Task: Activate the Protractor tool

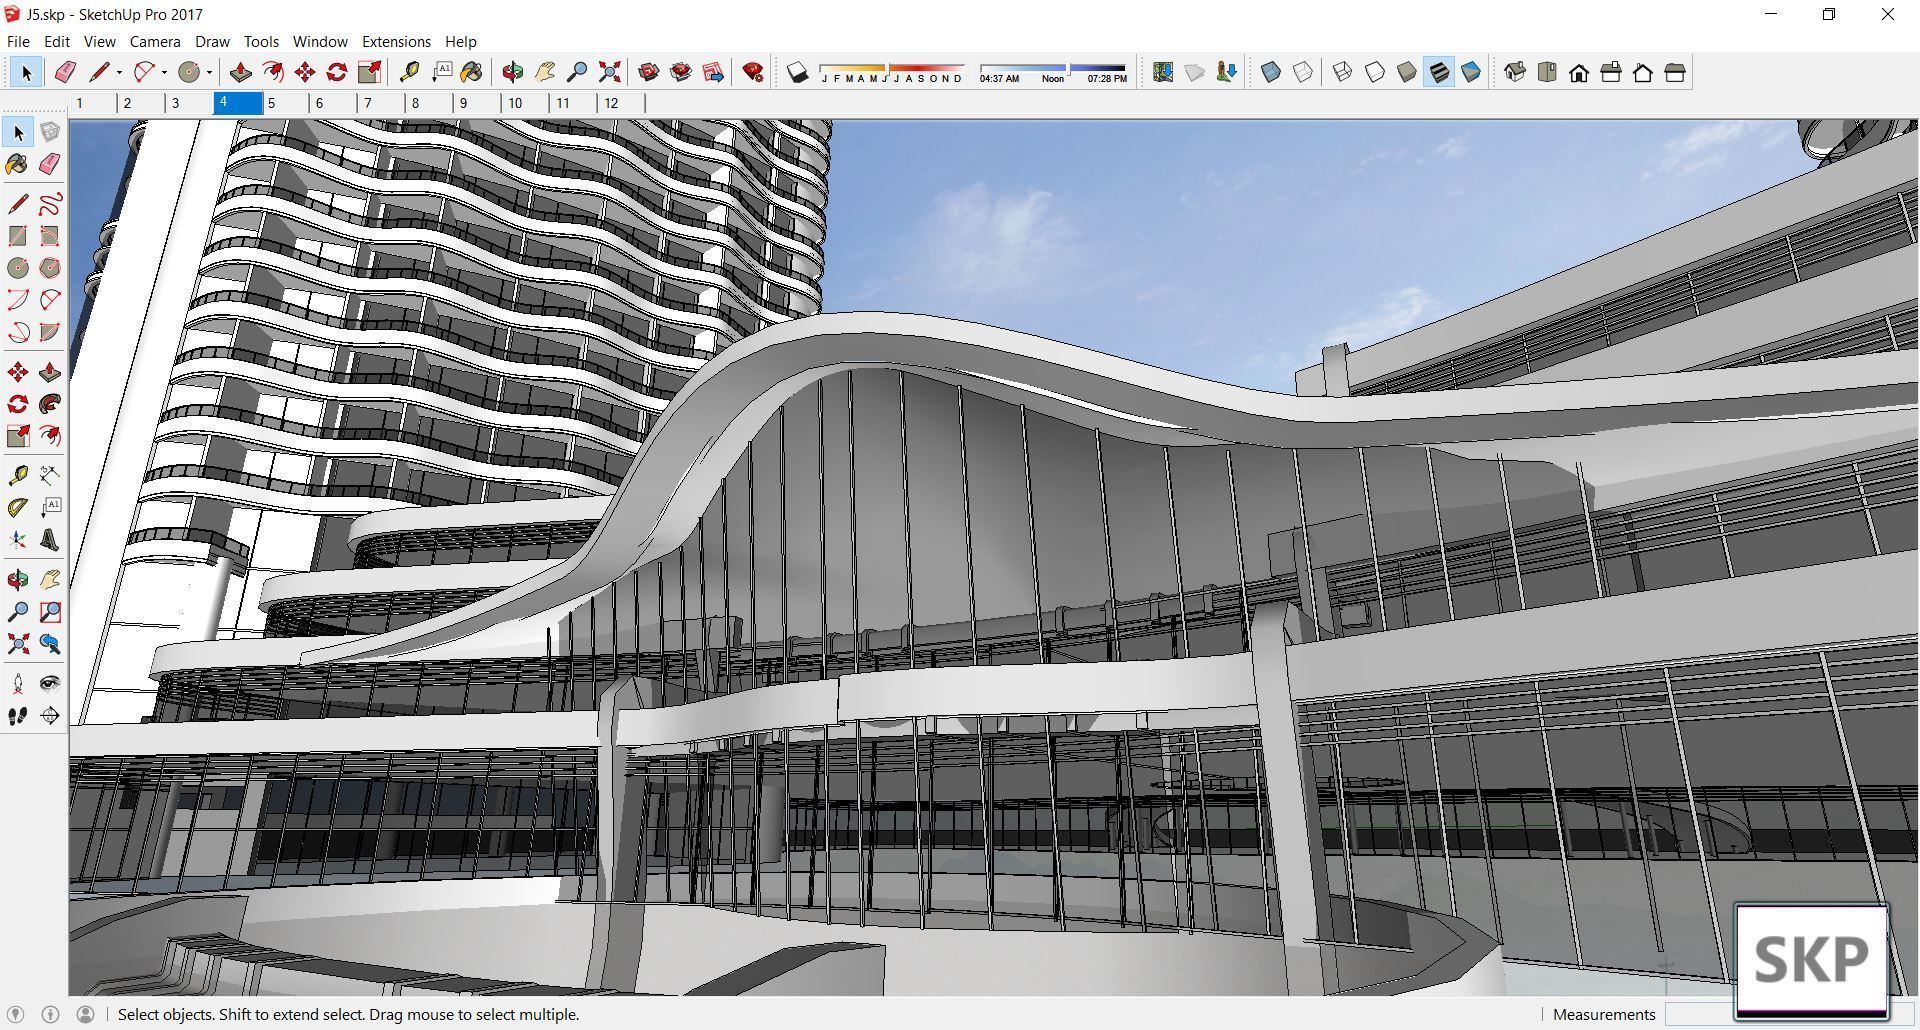Action: (x=18, y=508)
